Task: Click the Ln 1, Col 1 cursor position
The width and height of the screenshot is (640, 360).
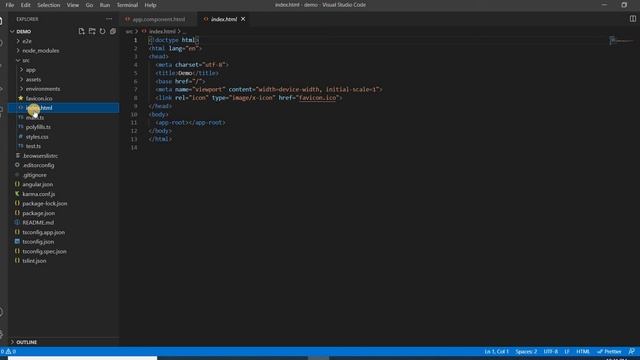Action: (496, 351)
